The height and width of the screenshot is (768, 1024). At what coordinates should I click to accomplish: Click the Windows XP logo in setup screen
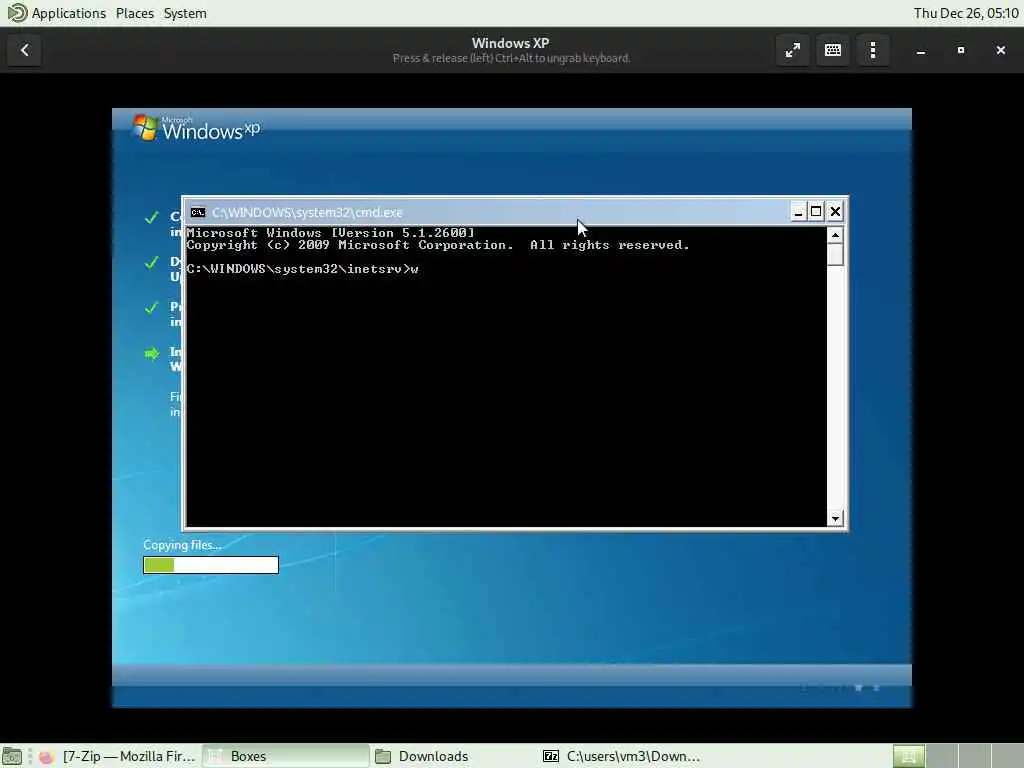[x=196, y=128]
